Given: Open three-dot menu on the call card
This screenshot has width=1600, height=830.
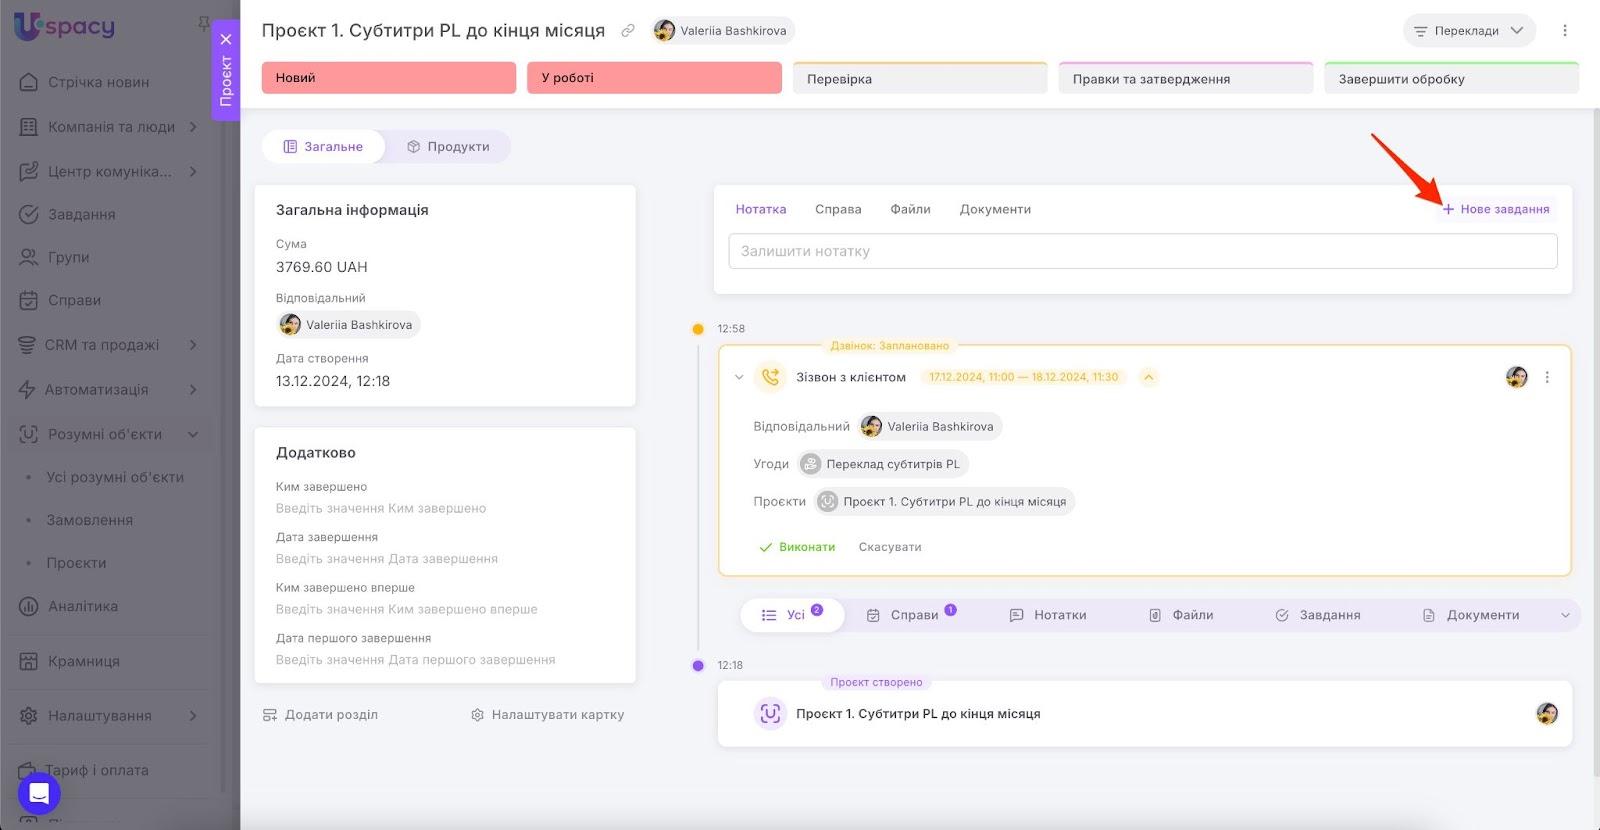Looking at the screenshot, I should [1547, 377].
